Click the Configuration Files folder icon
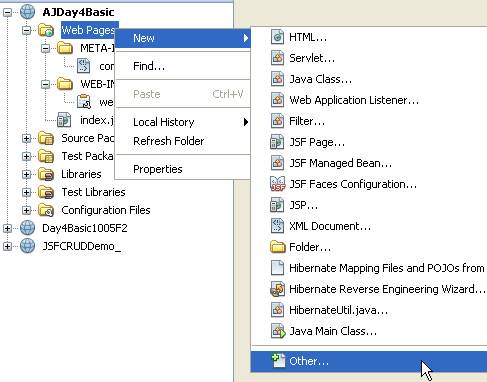 point(46,210)
